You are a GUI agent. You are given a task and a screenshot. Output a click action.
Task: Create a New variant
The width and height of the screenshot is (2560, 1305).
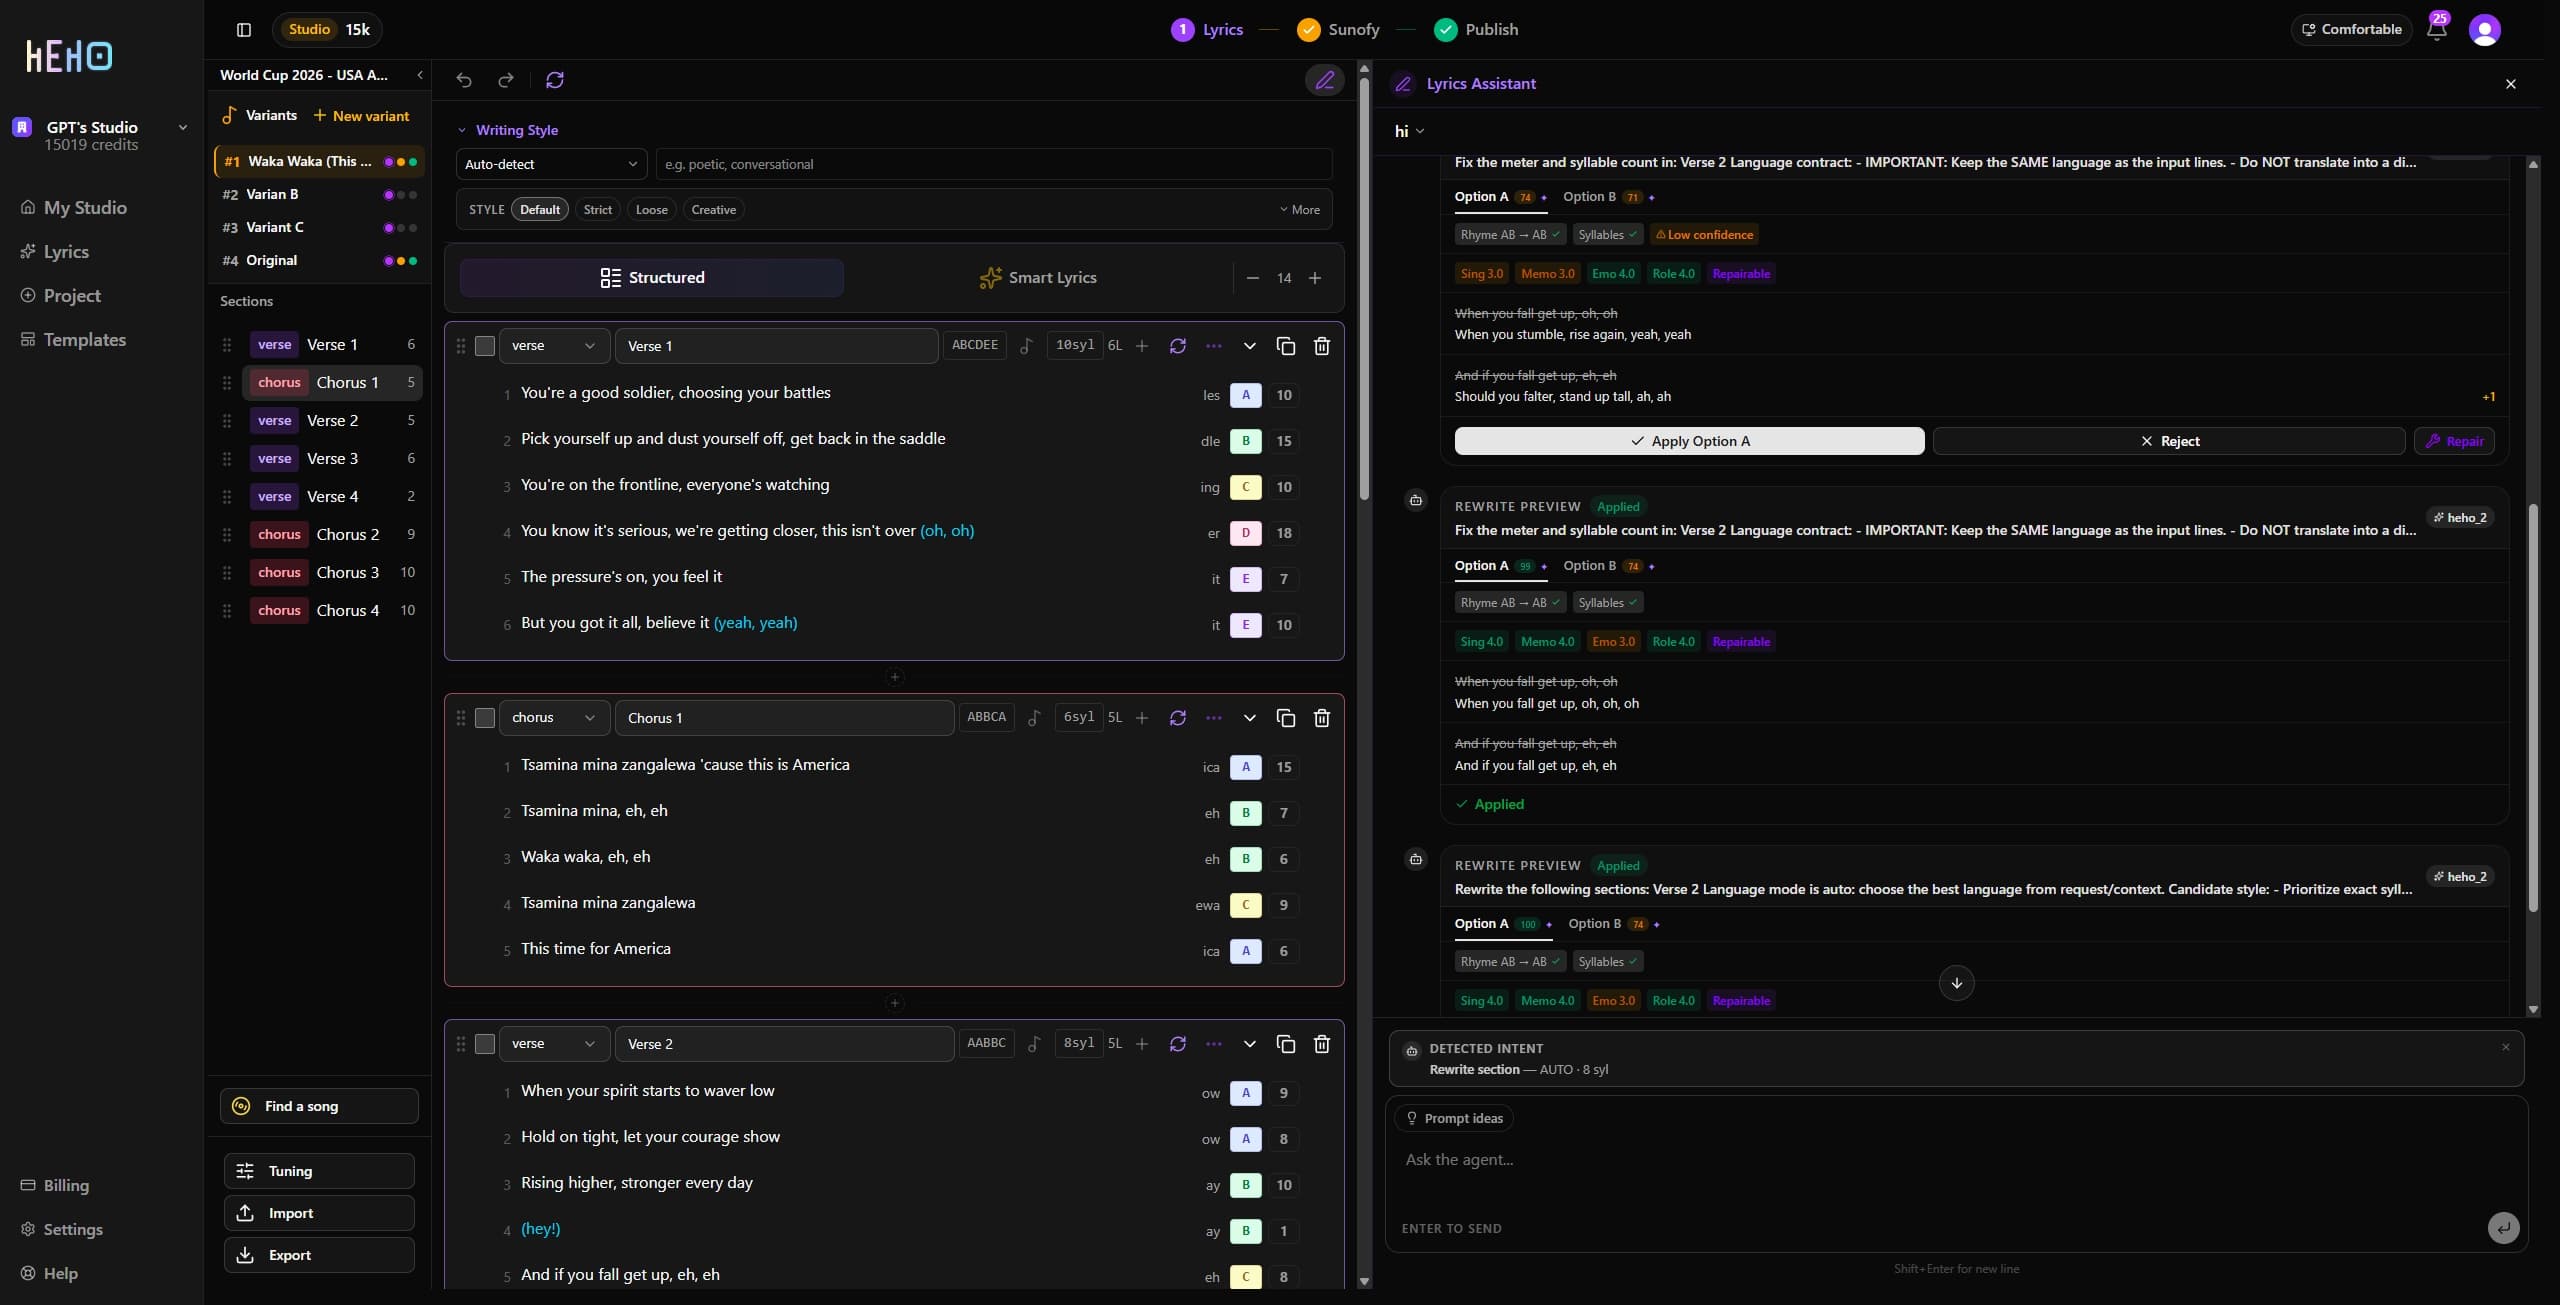pos(361,116)
